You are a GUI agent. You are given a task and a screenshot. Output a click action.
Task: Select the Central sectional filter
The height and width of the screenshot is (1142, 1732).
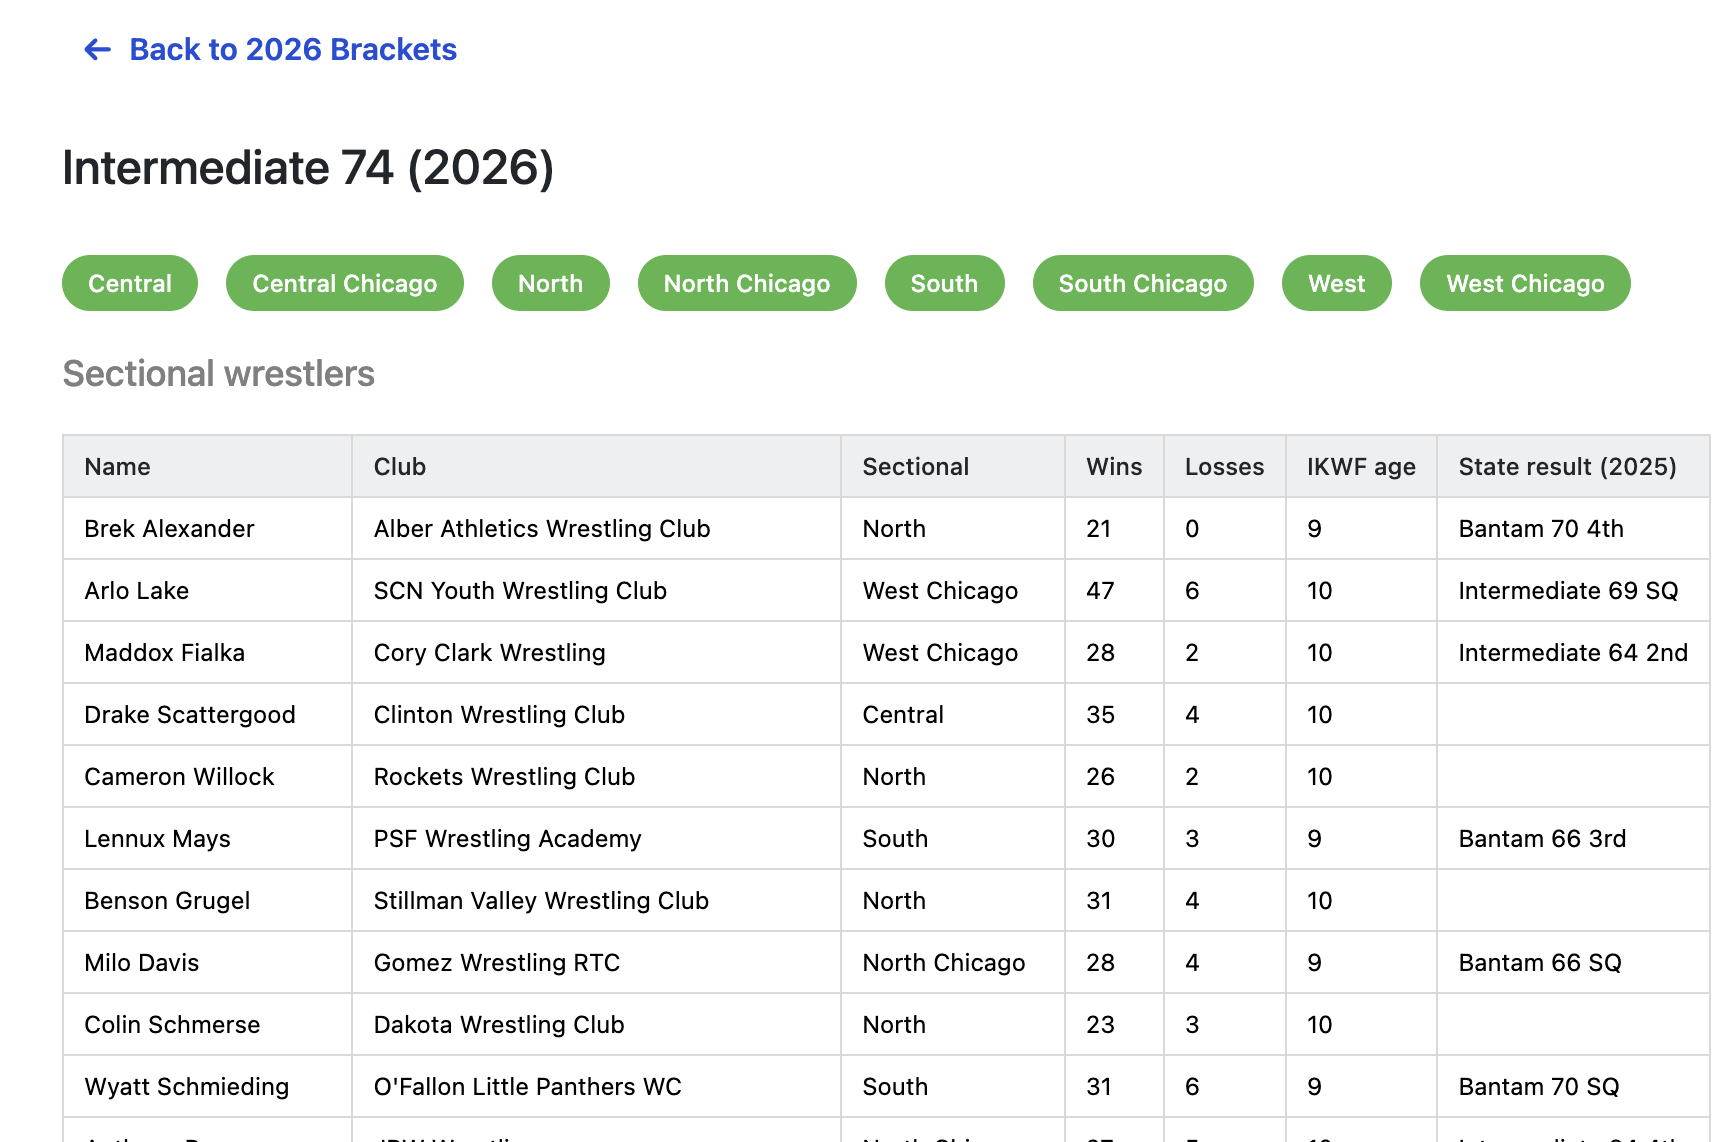tap(130, 284)
